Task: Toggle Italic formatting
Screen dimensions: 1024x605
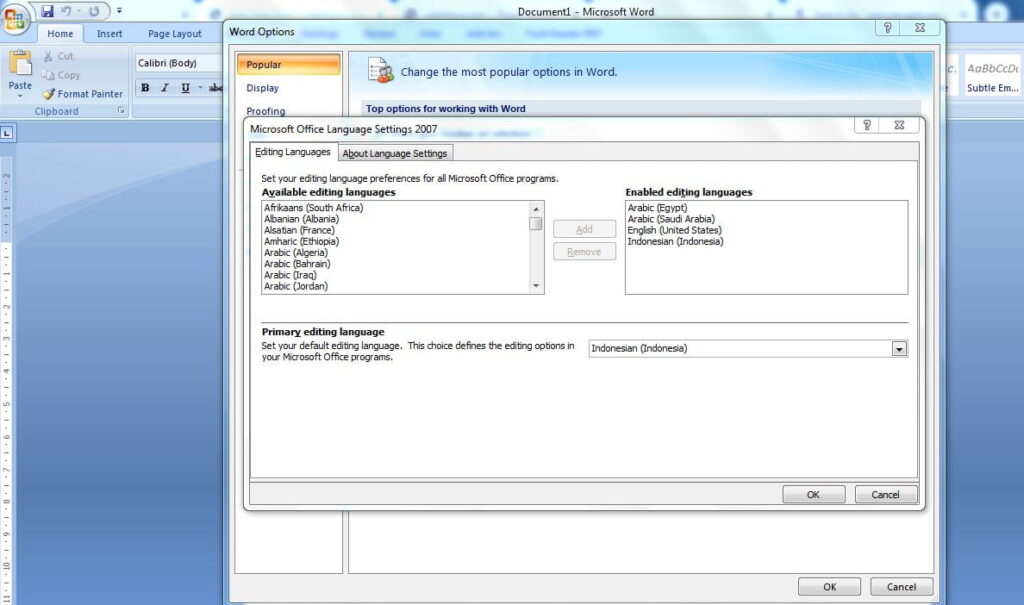Action: (x=165, y=88)
